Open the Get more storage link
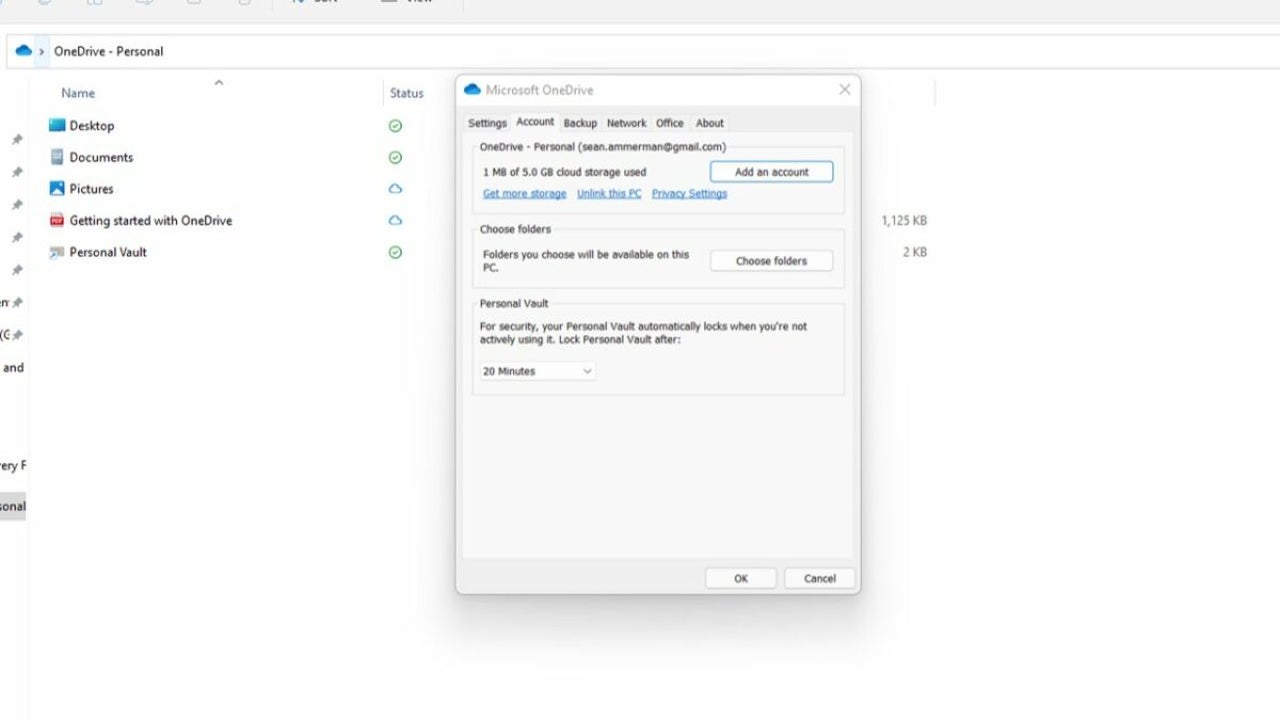 pos(524,194)
